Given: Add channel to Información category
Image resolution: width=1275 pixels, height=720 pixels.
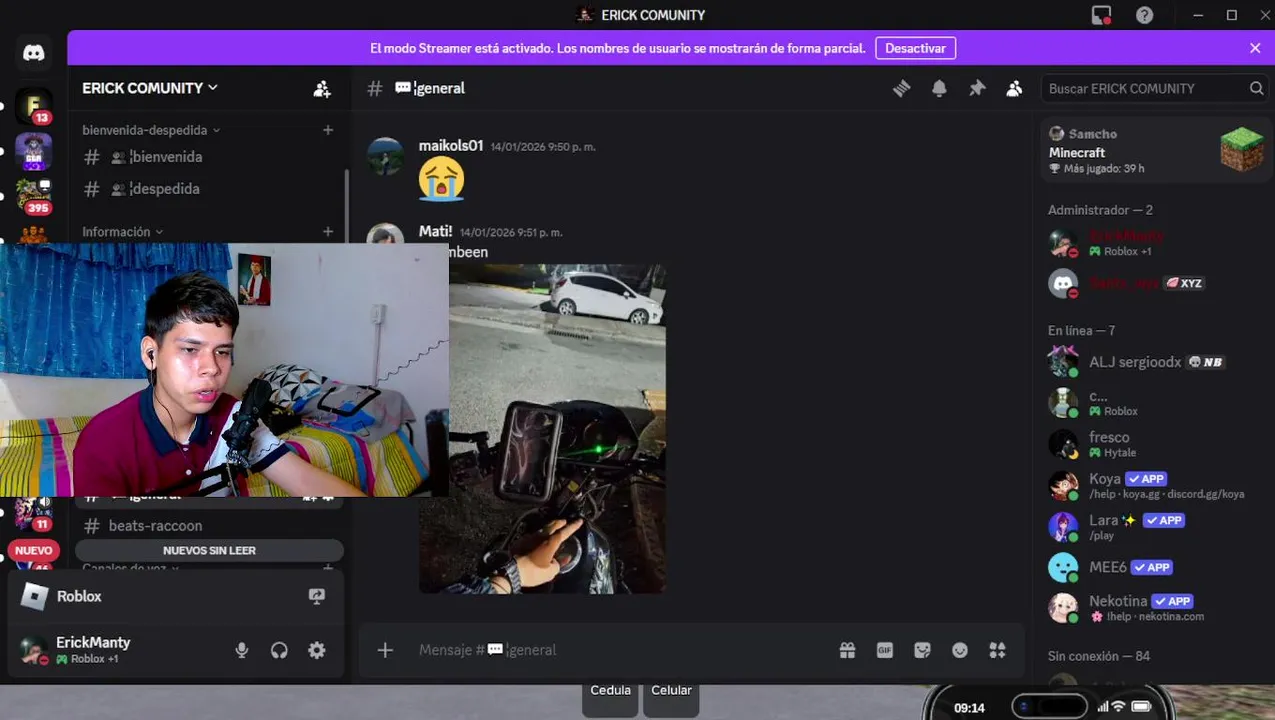Looking at the screenshot, I should point(328,232).
